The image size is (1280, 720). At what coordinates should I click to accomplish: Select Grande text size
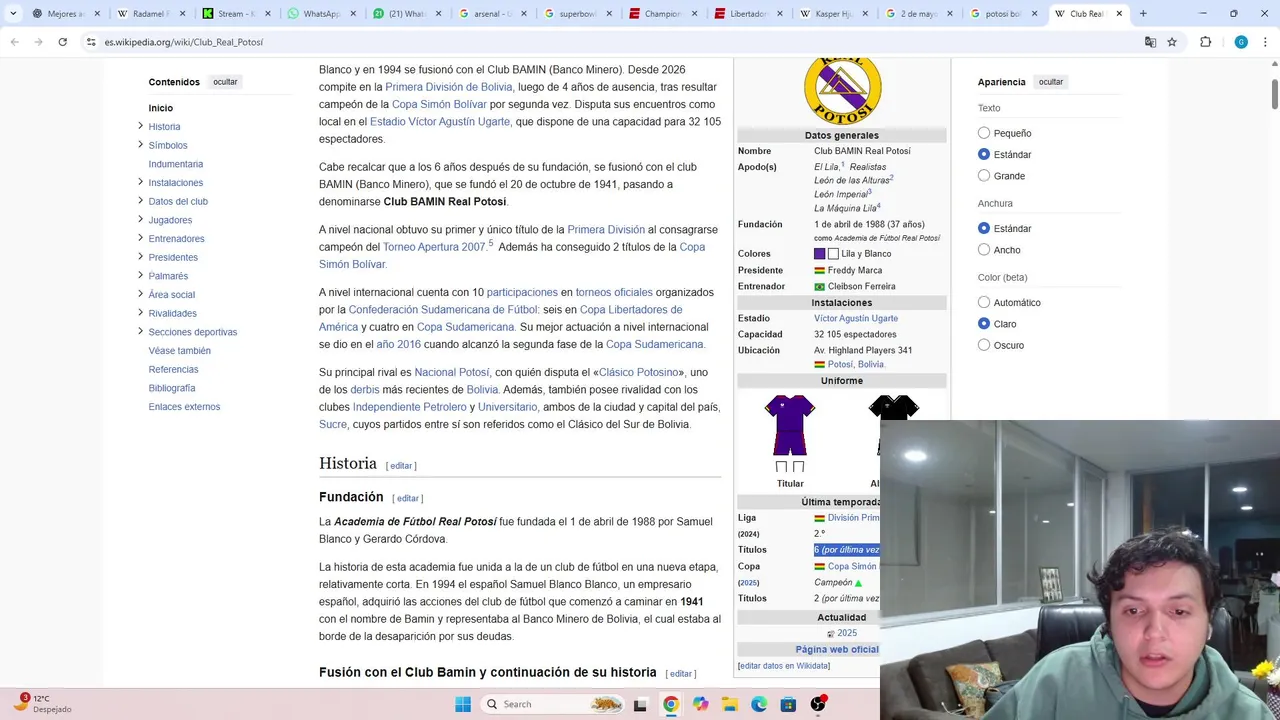pos(984,176)
